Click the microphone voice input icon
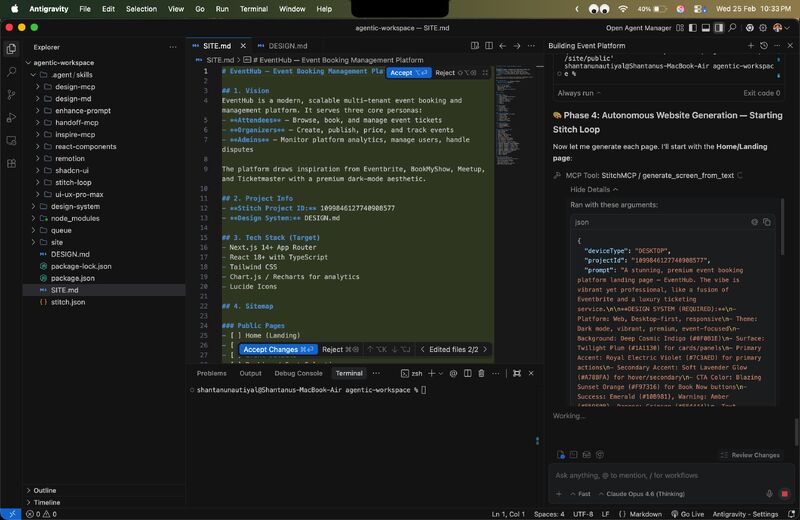Screen dimensions: 800x520 click(x=769, y=493)
